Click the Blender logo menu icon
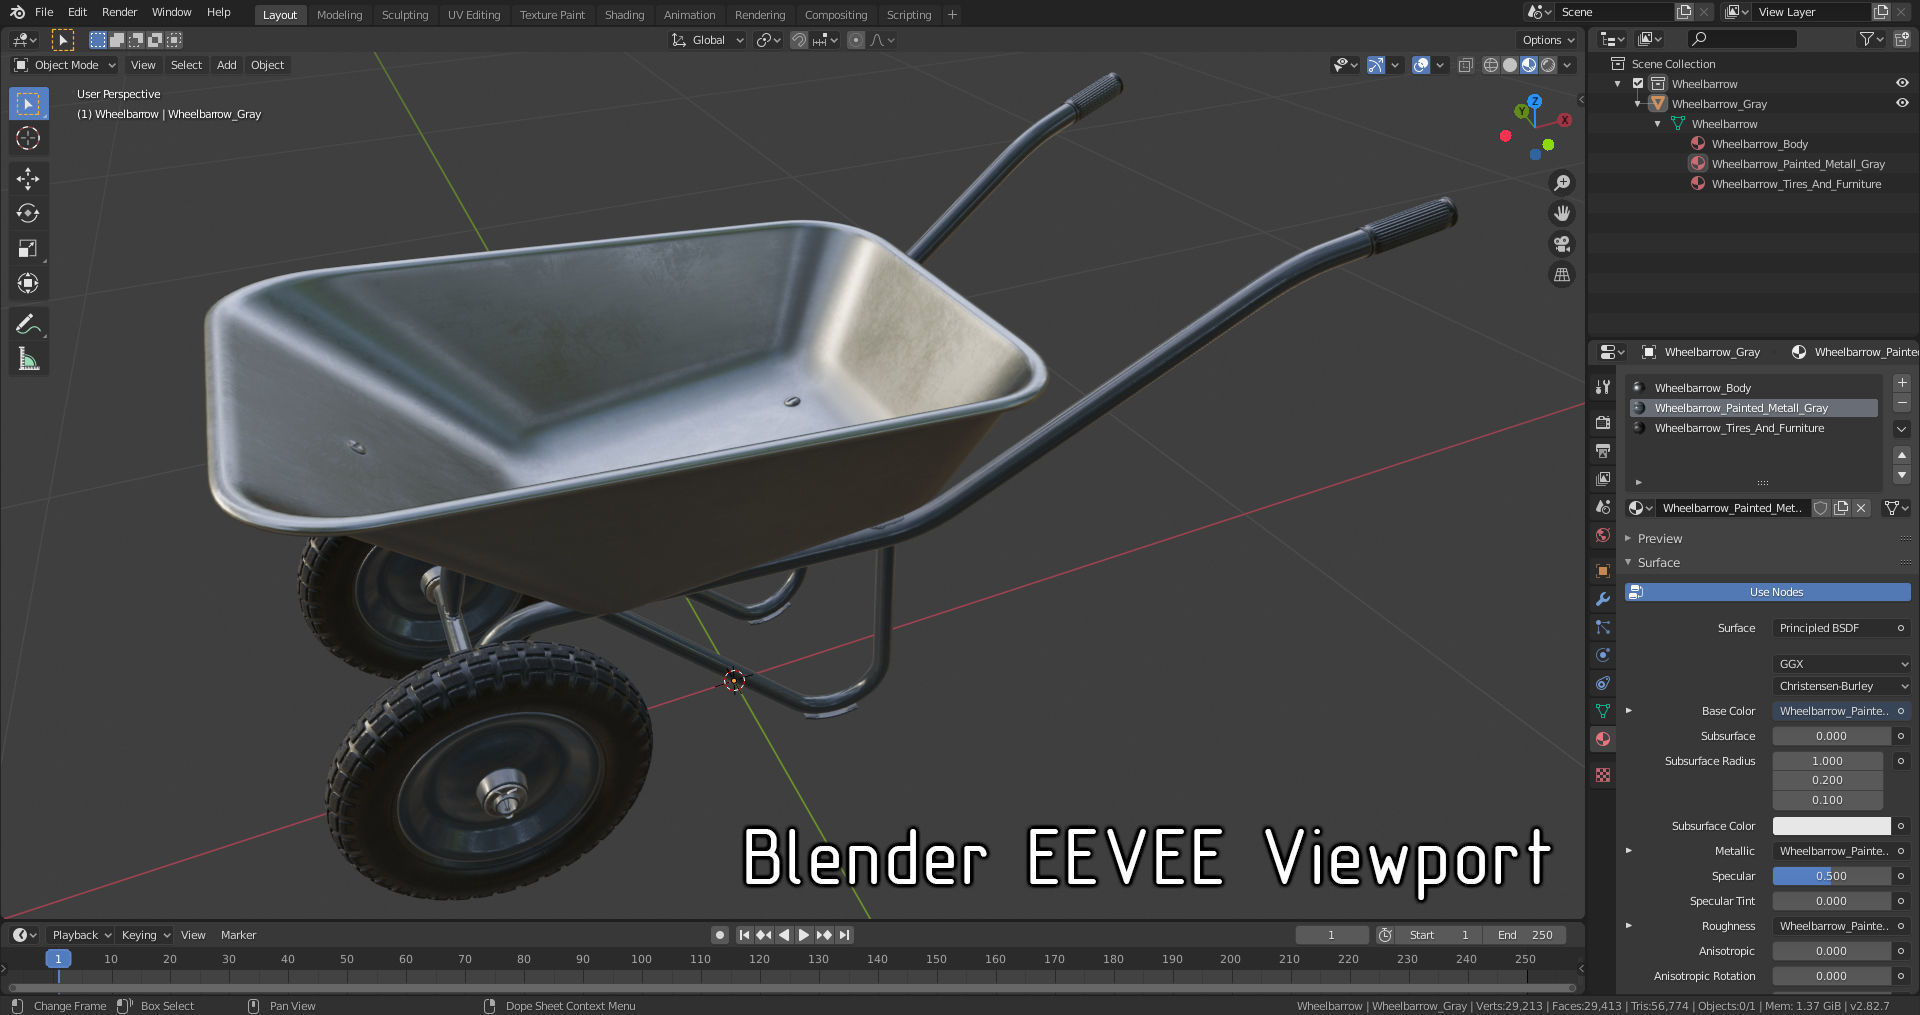The width and height of the screenshot is (1920, 1015). (17, 12)
